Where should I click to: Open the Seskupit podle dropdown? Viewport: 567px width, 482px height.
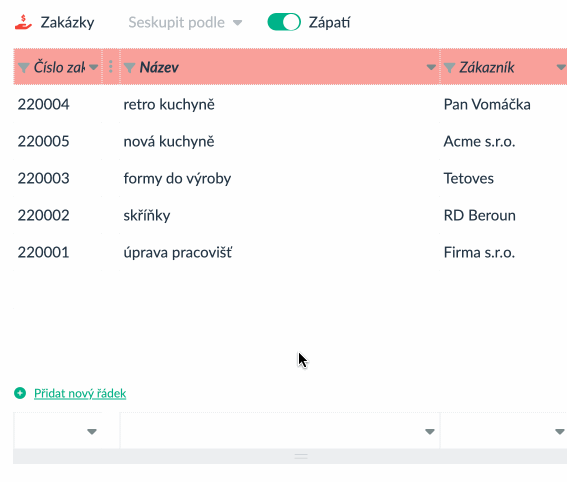coord(185,22)
